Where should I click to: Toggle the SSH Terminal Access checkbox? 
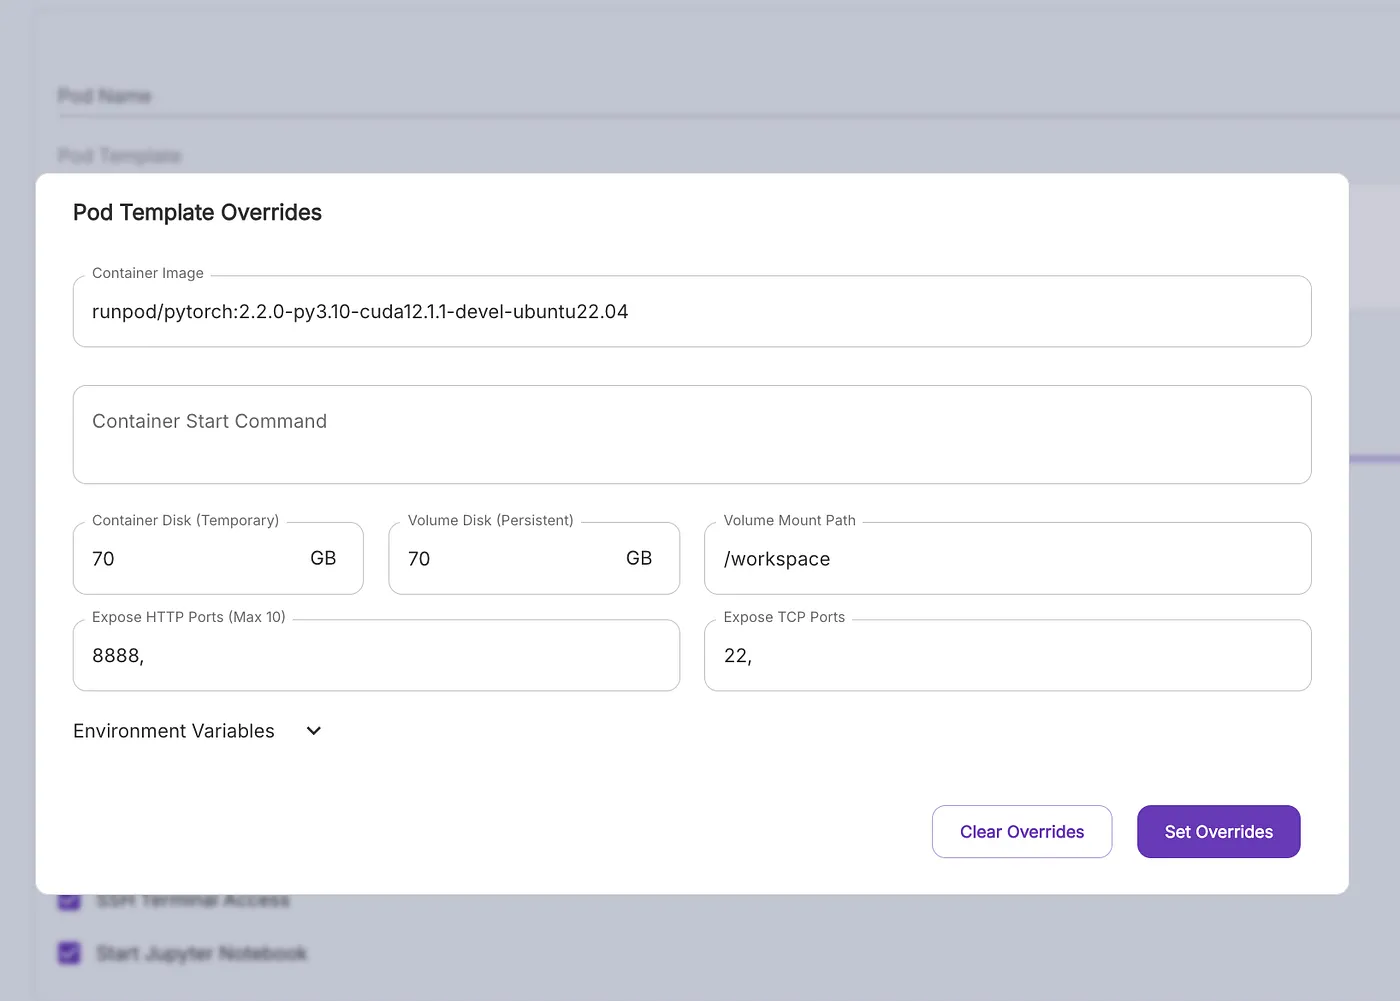tap(69, 901)
